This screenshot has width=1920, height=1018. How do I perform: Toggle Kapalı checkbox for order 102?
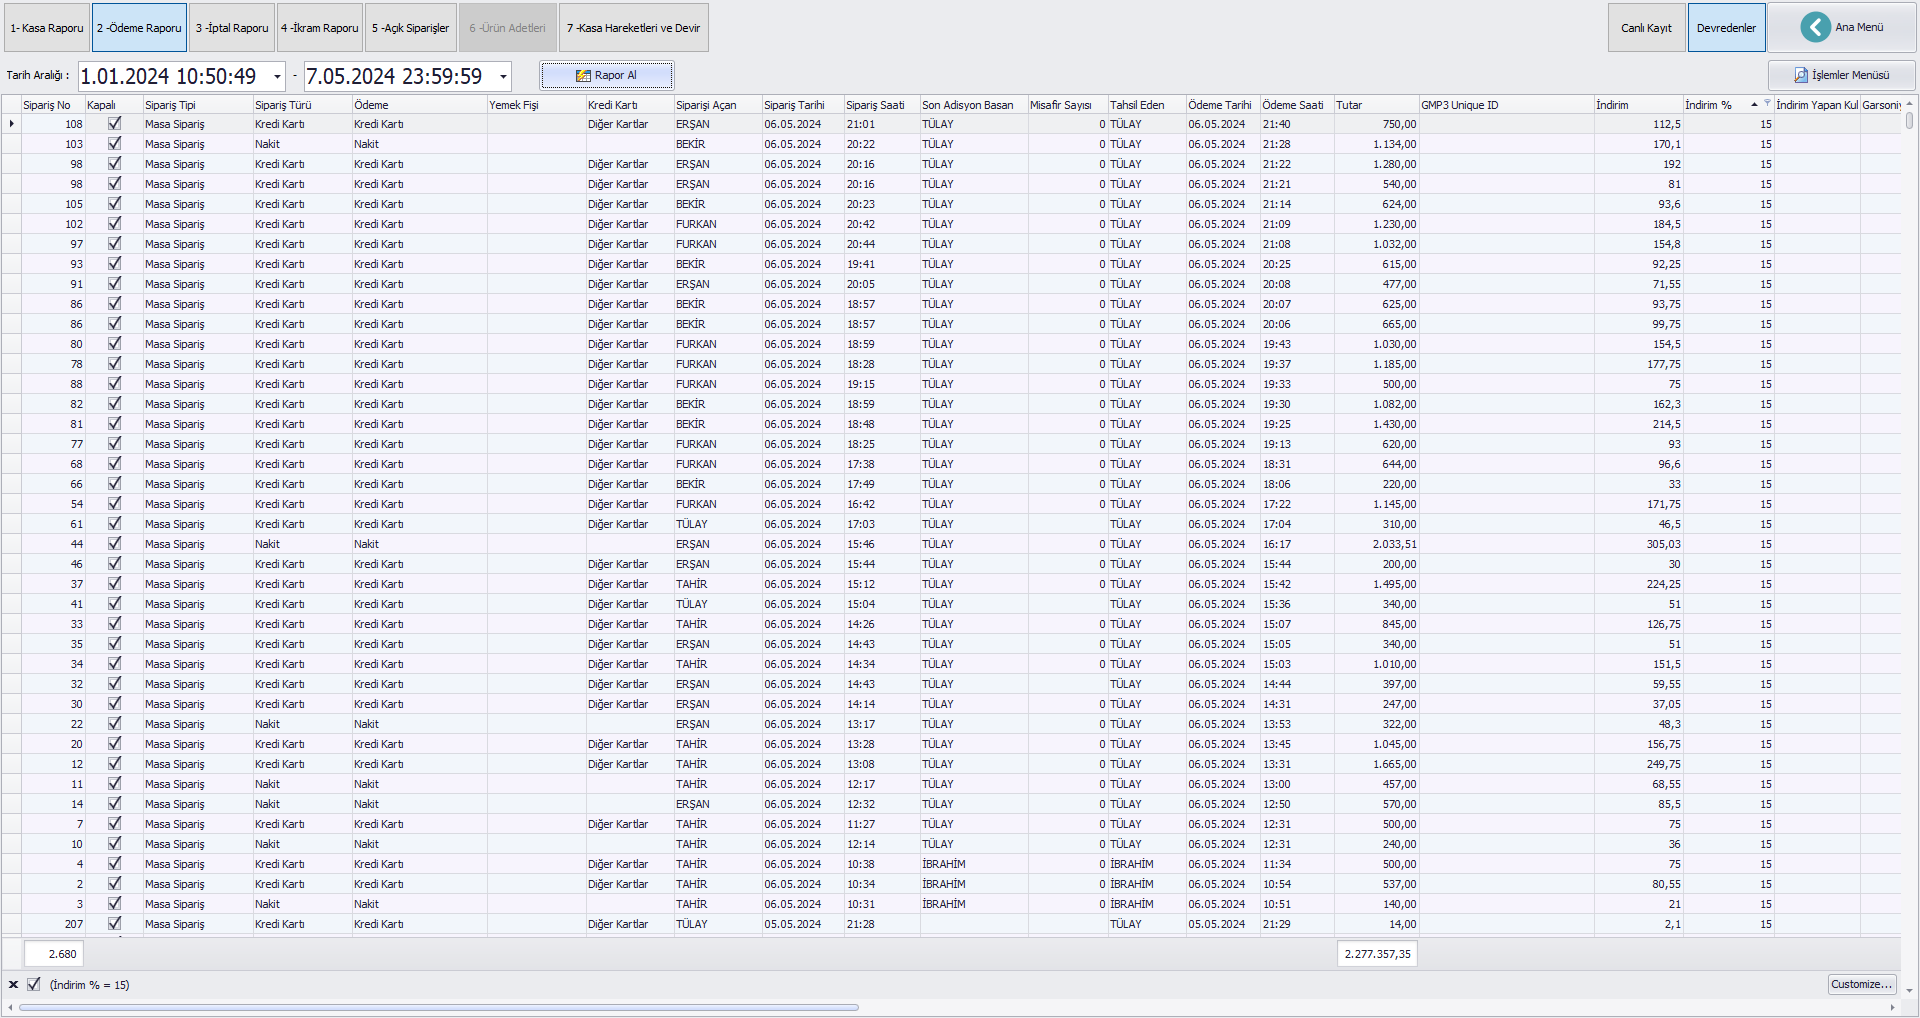click(x=114, y=224)
